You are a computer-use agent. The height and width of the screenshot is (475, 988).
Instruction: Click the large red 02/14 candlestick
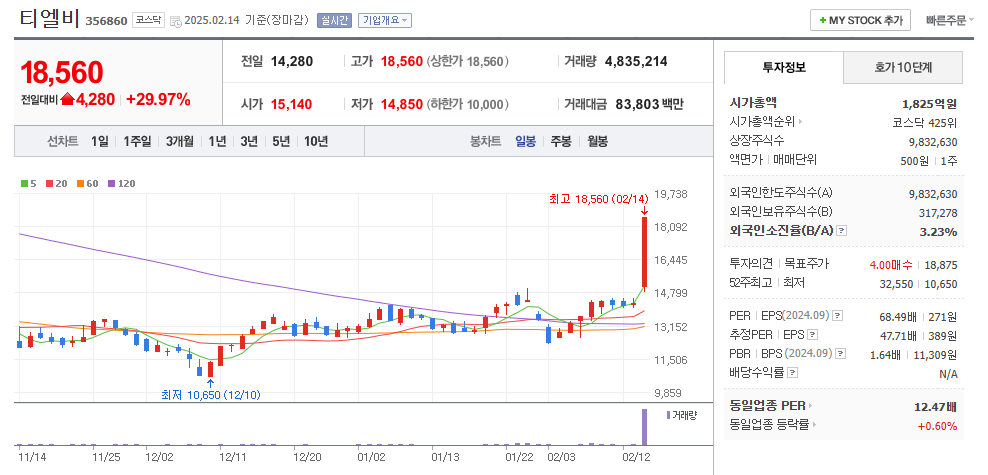[644, 252]
